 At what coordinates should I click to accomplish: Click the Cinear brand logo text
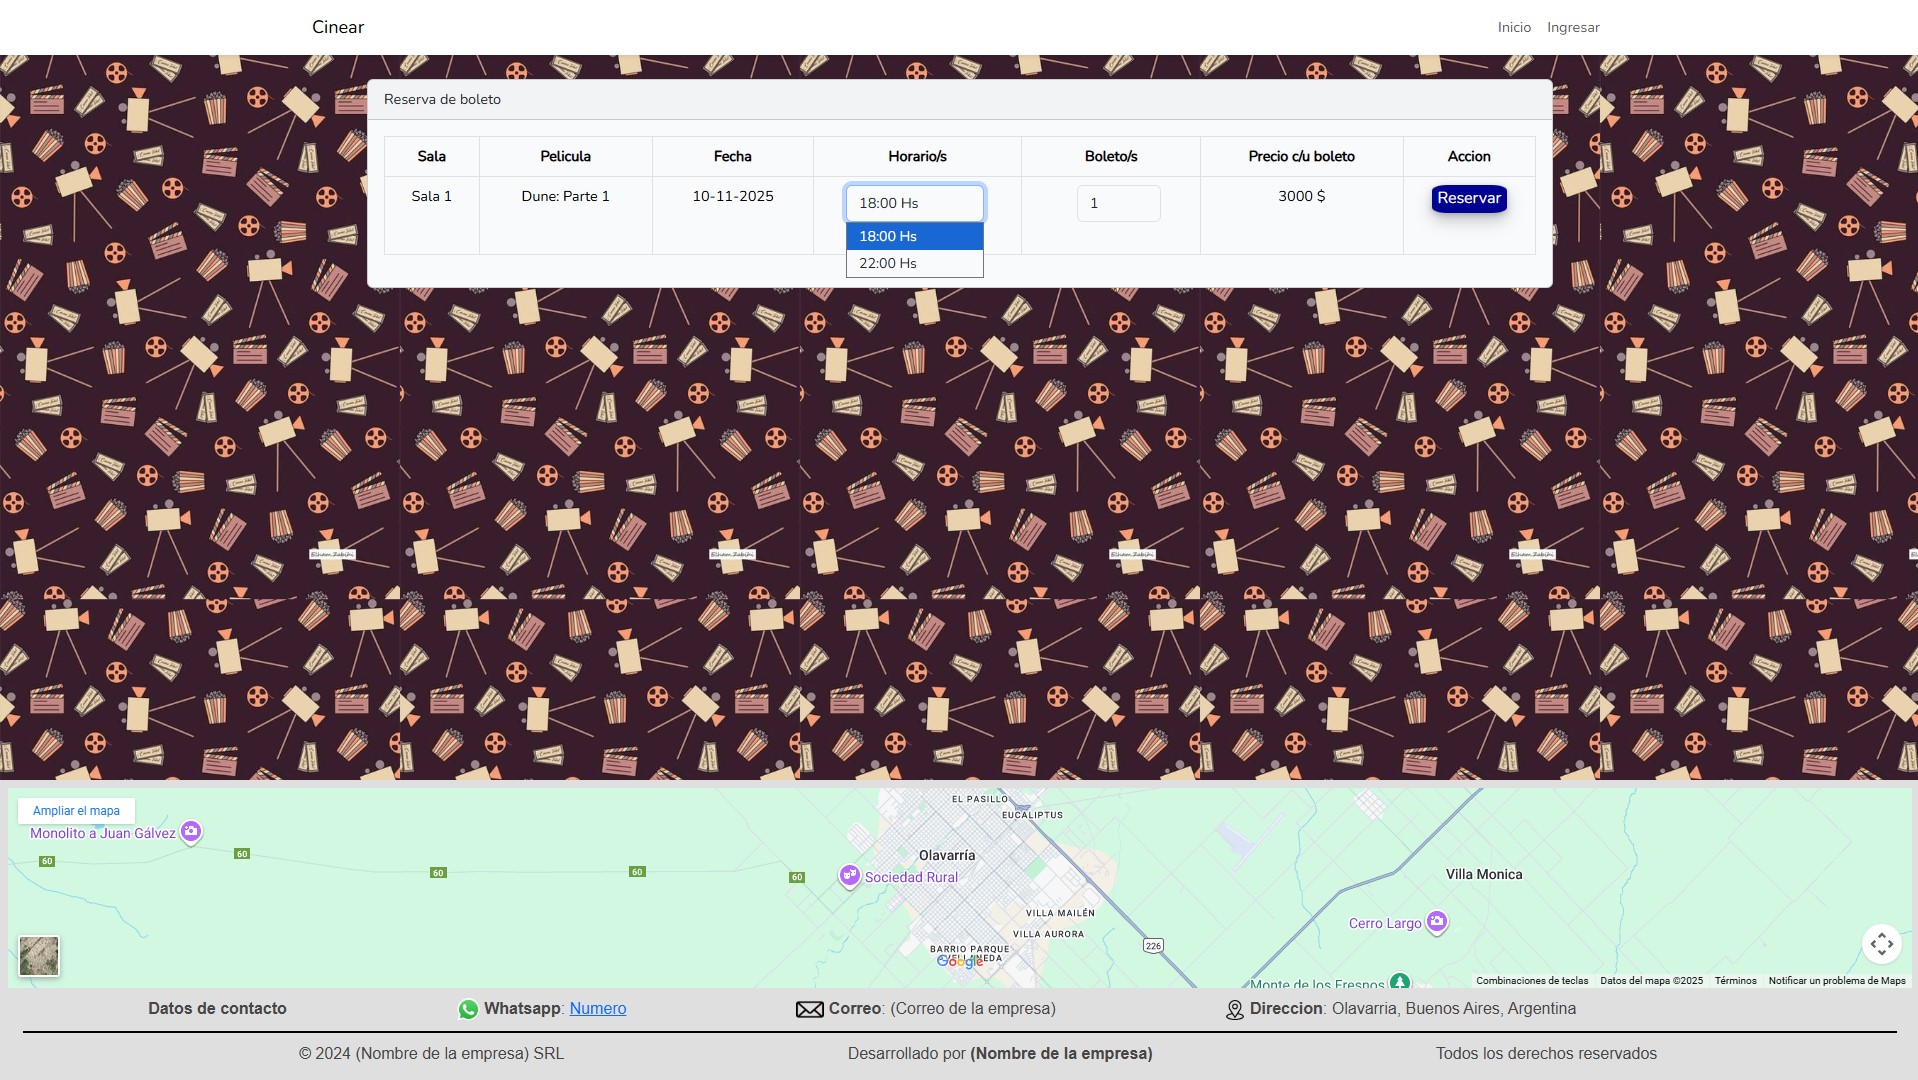tap(338, 27)
